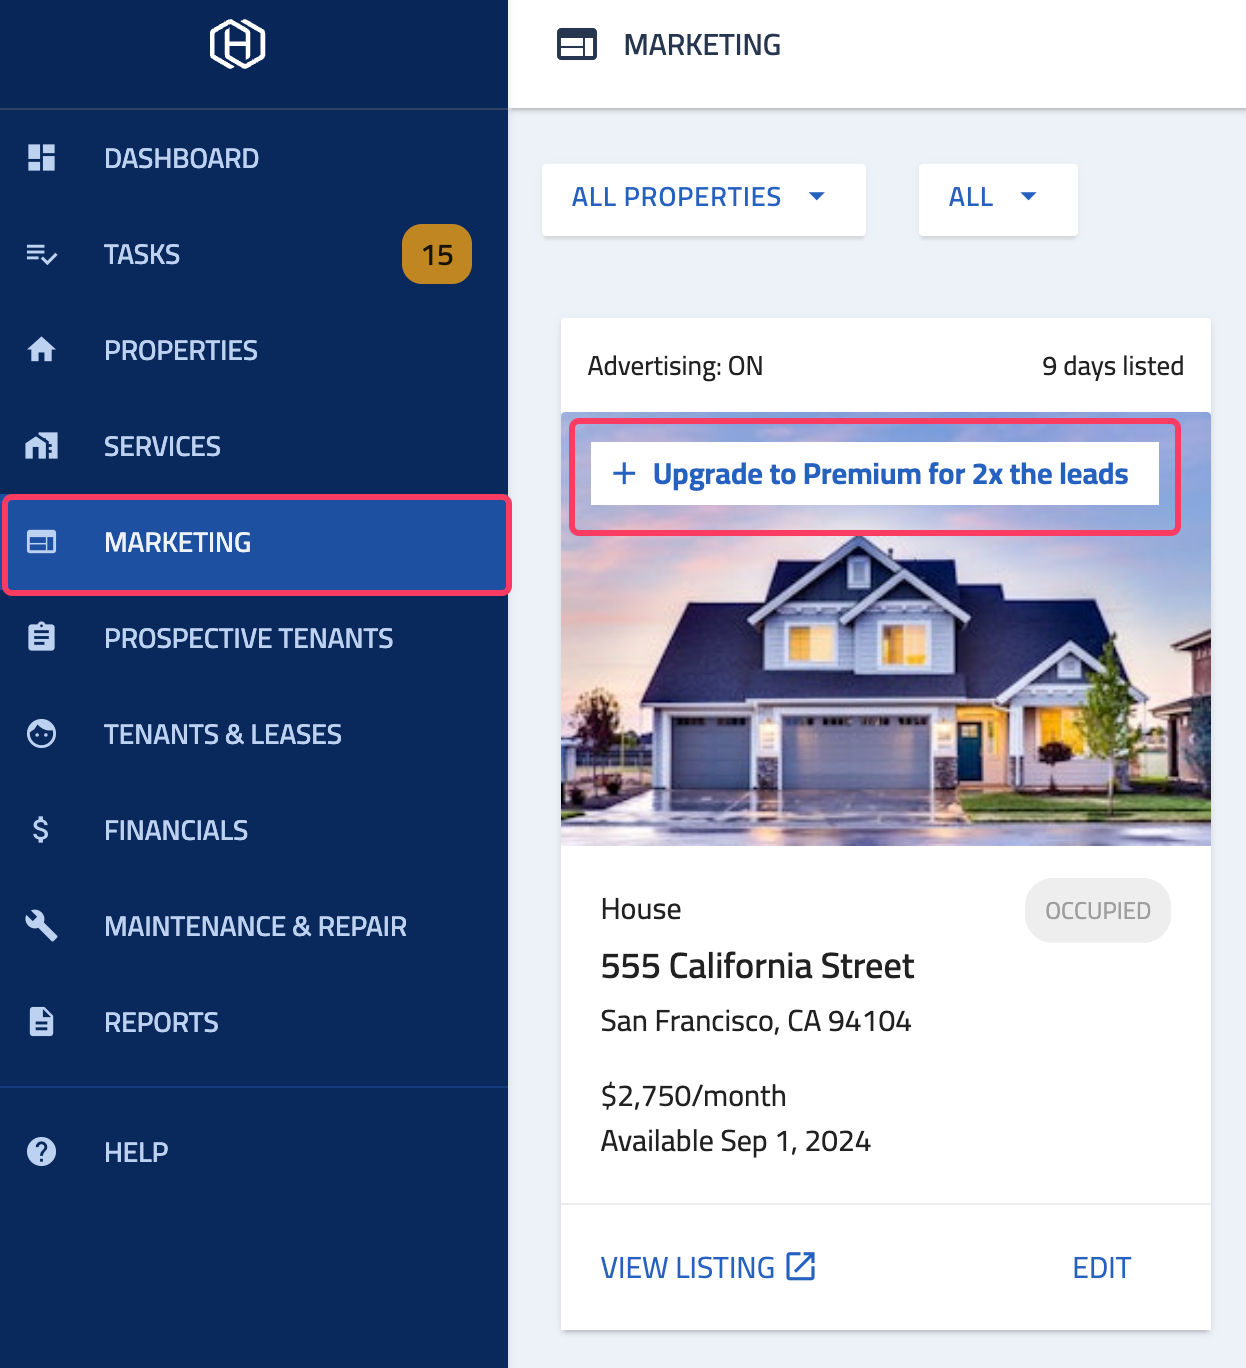1246x1368 pixels.
Task: Open the Help page
Action: [x=254, y=1152]
